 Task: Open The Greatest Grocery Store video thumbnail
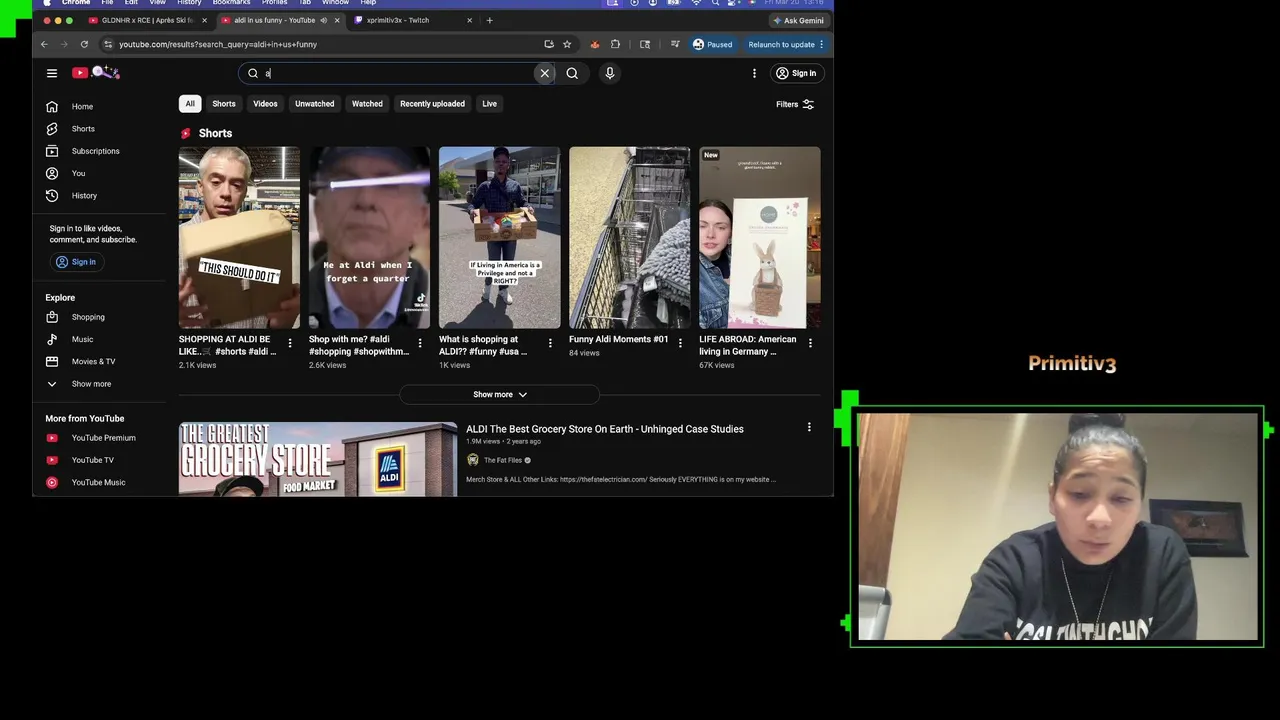pos(318,459)
